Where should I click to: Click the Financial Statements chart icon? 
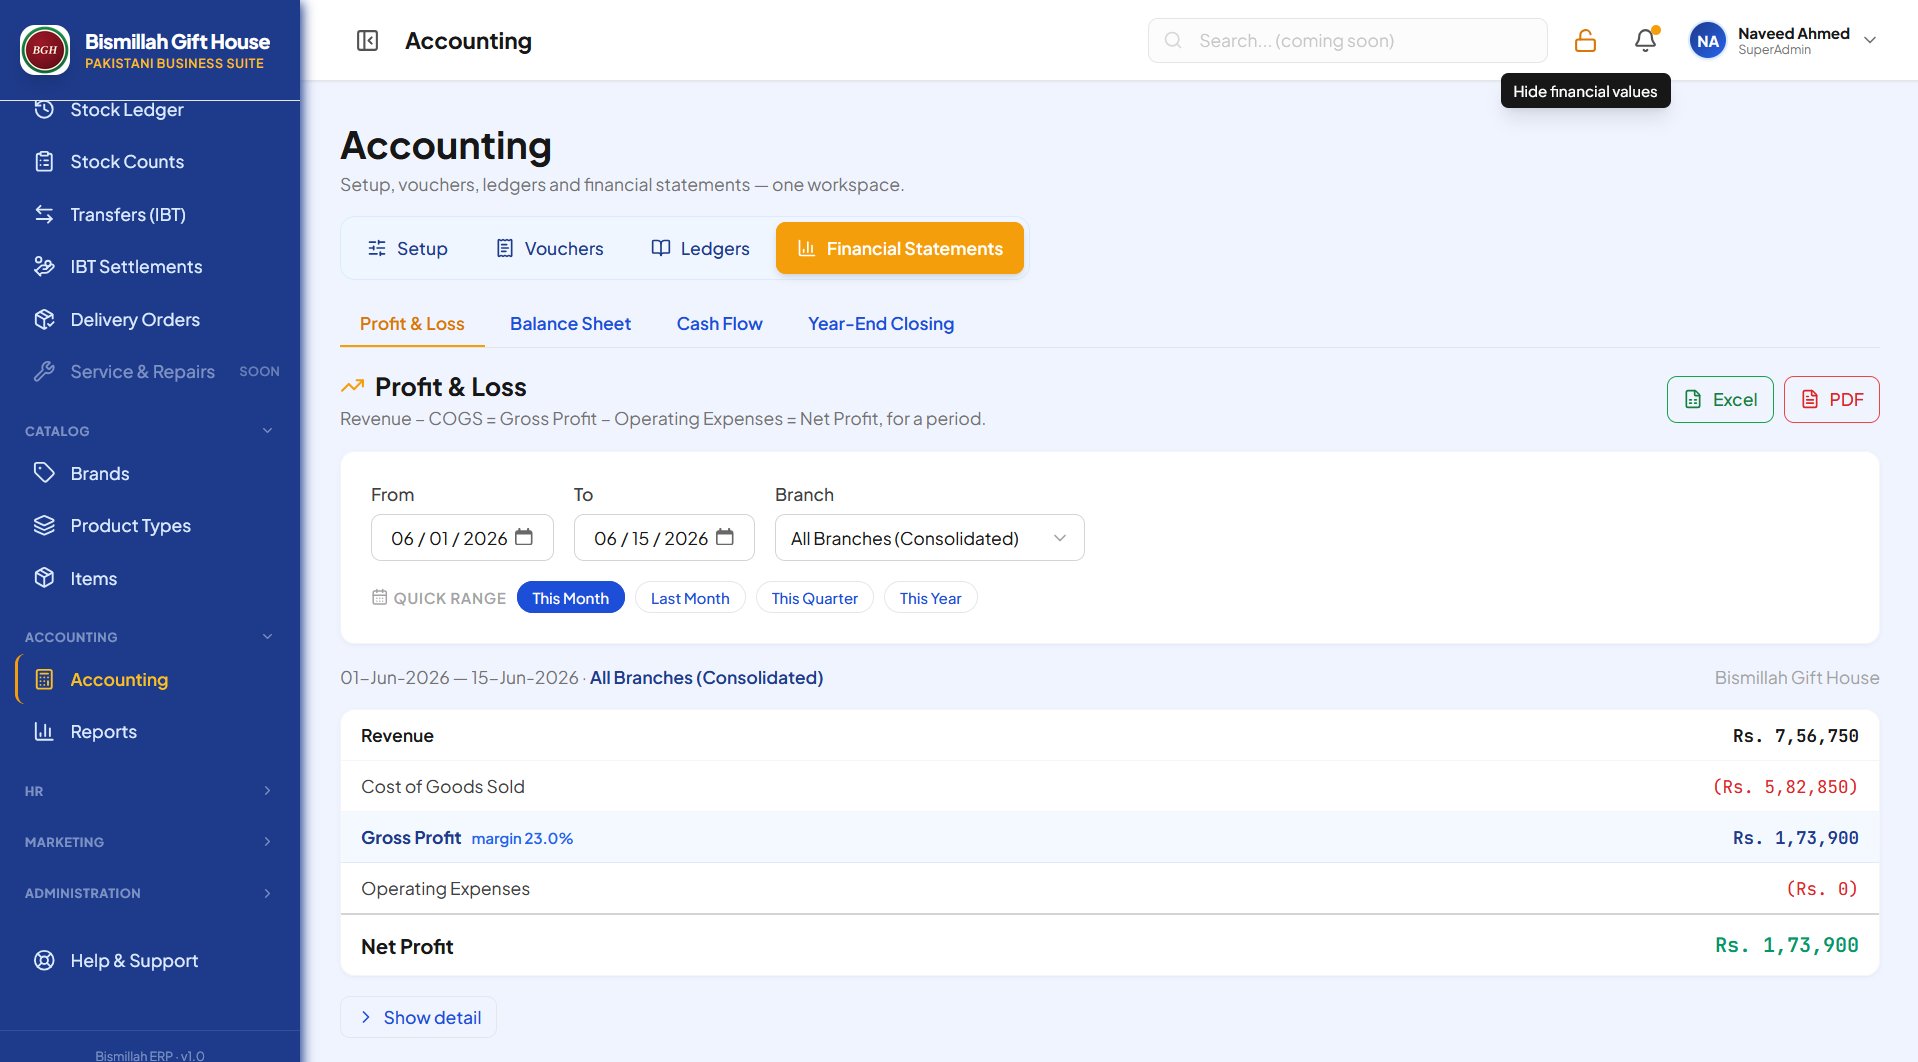pos(807,248)
